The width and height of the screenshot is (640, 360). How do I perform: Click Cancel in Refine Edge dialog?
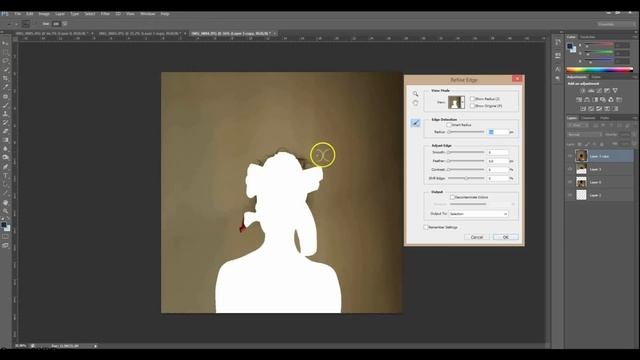[477, 237]
